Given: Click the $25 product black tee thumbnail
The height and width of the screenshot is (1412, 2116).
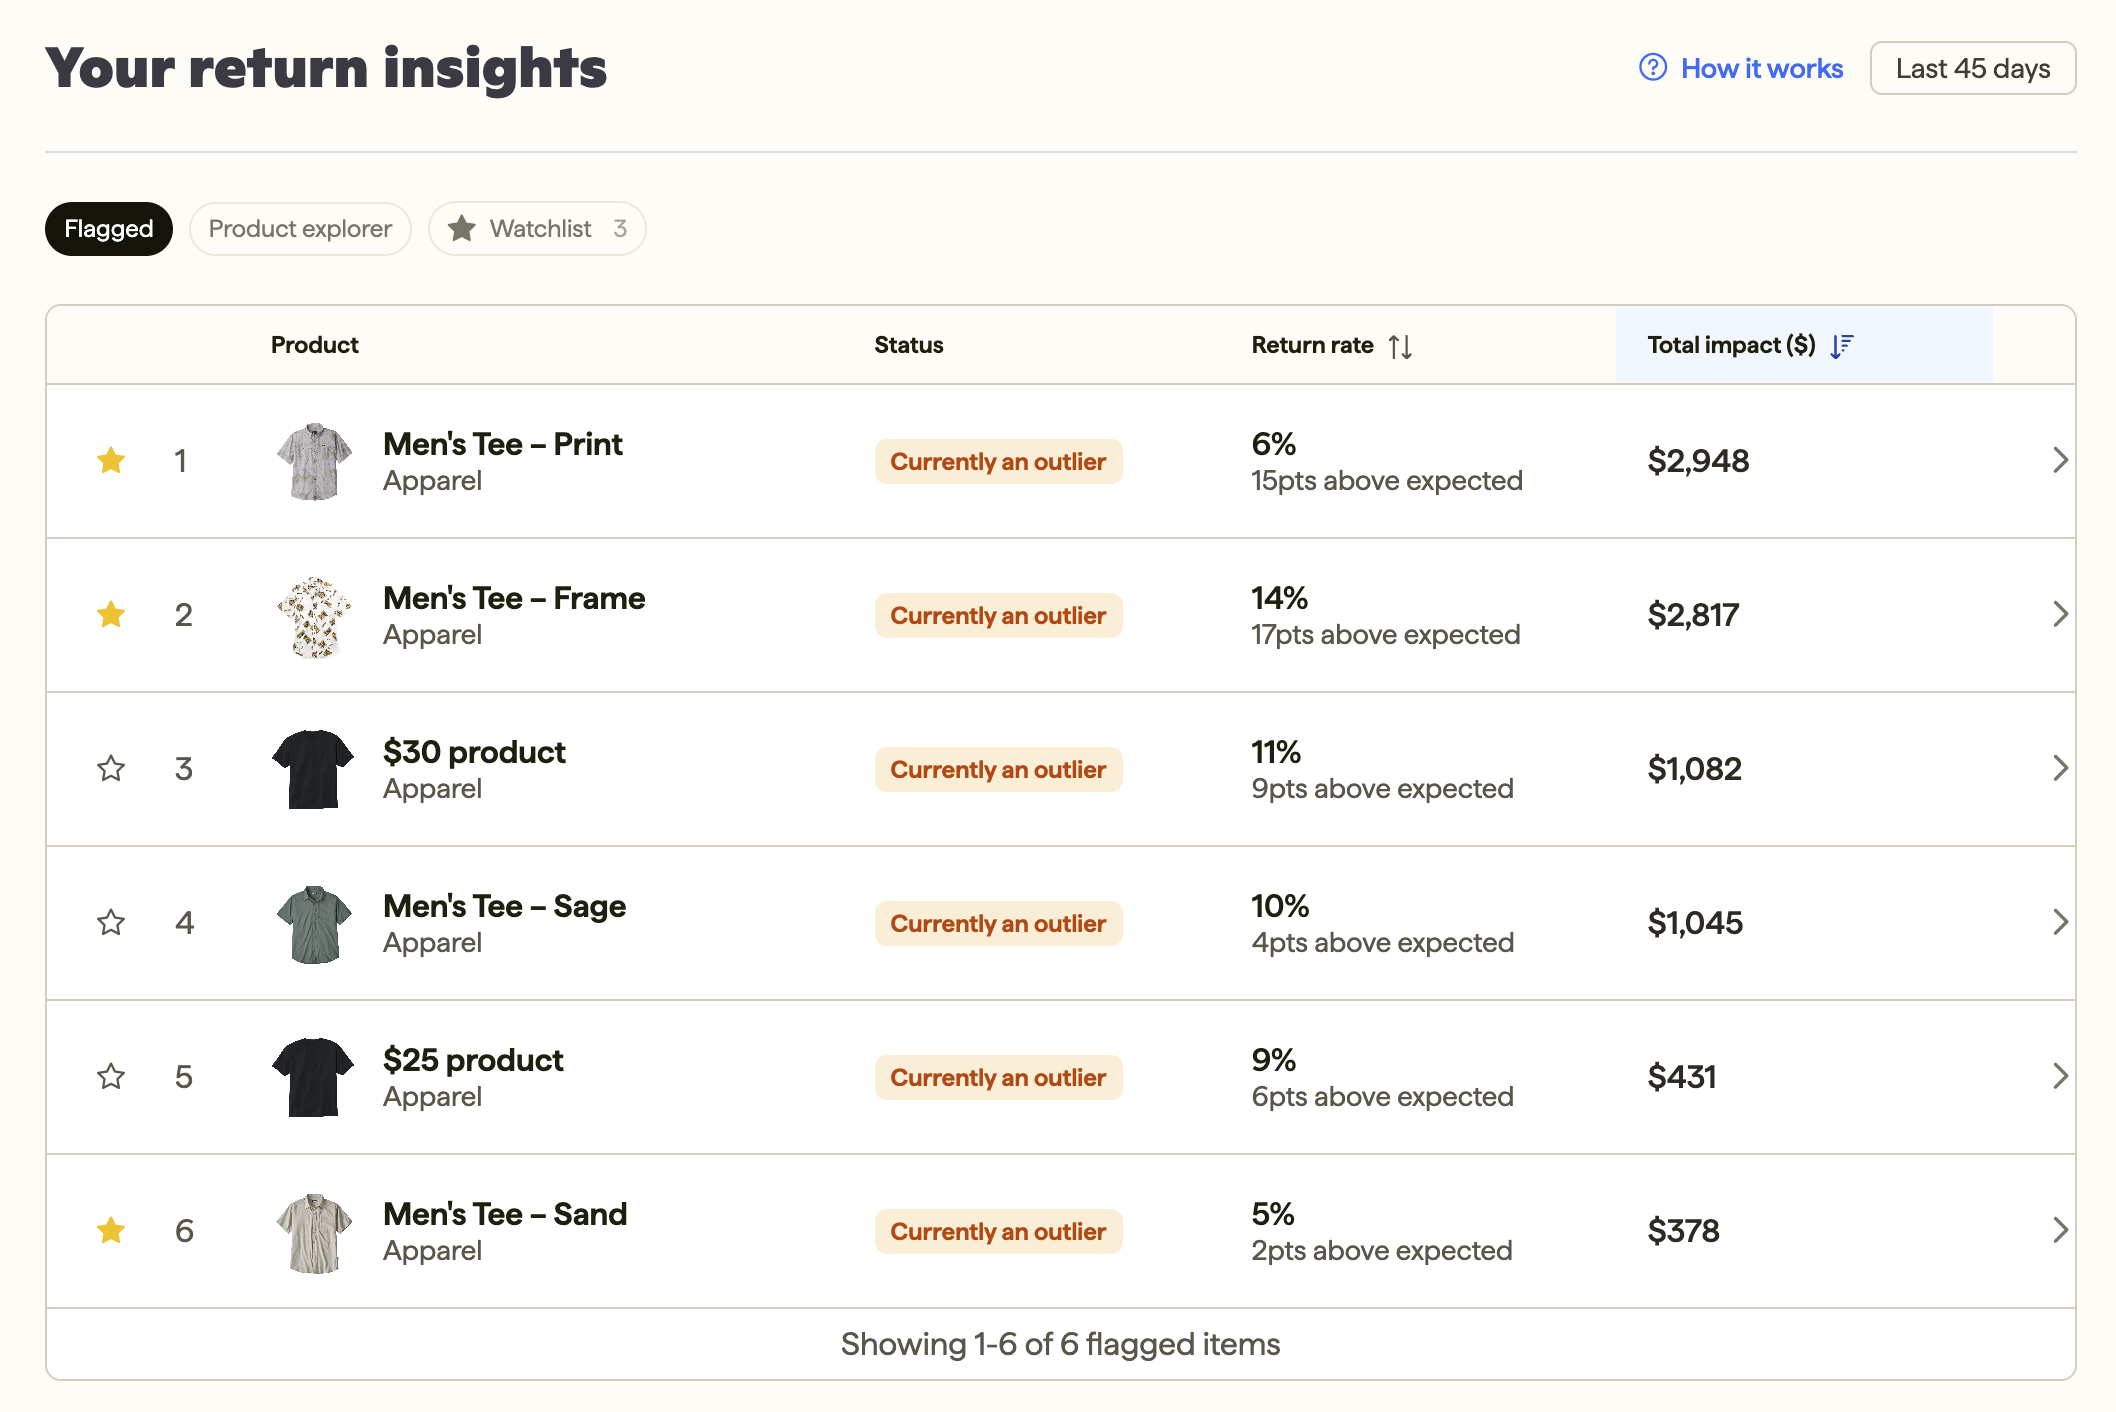Looking at the screenshot, I should (313, 1077).
